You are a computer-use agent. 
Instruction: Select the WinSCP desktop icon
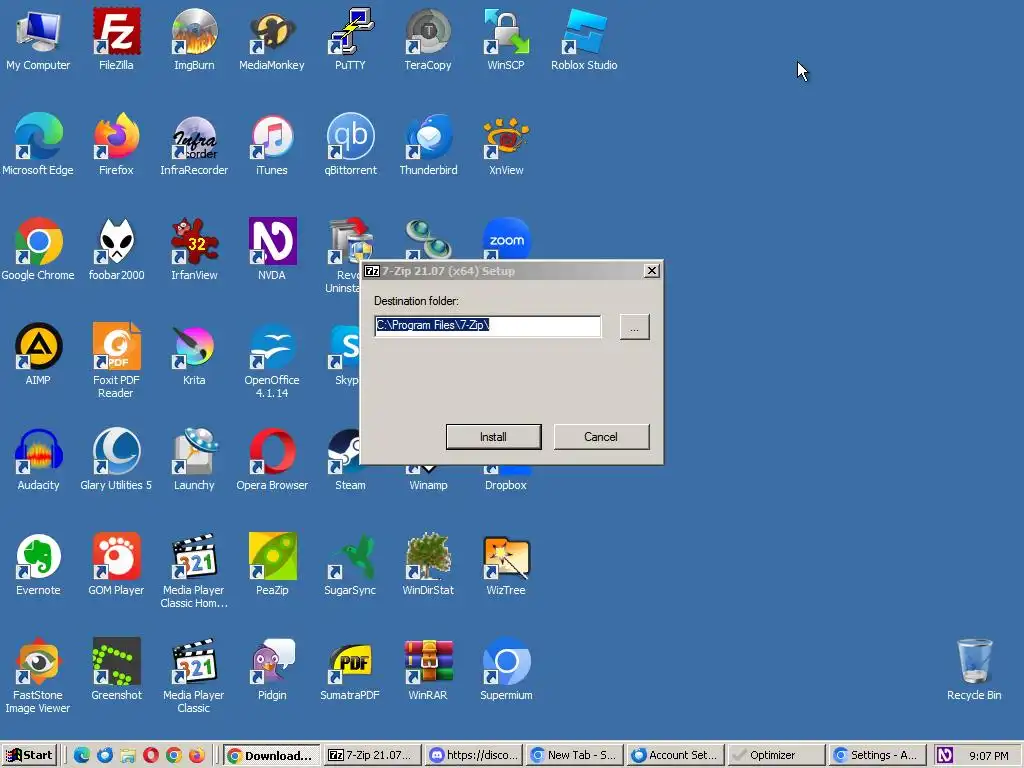tap(505, 39)
